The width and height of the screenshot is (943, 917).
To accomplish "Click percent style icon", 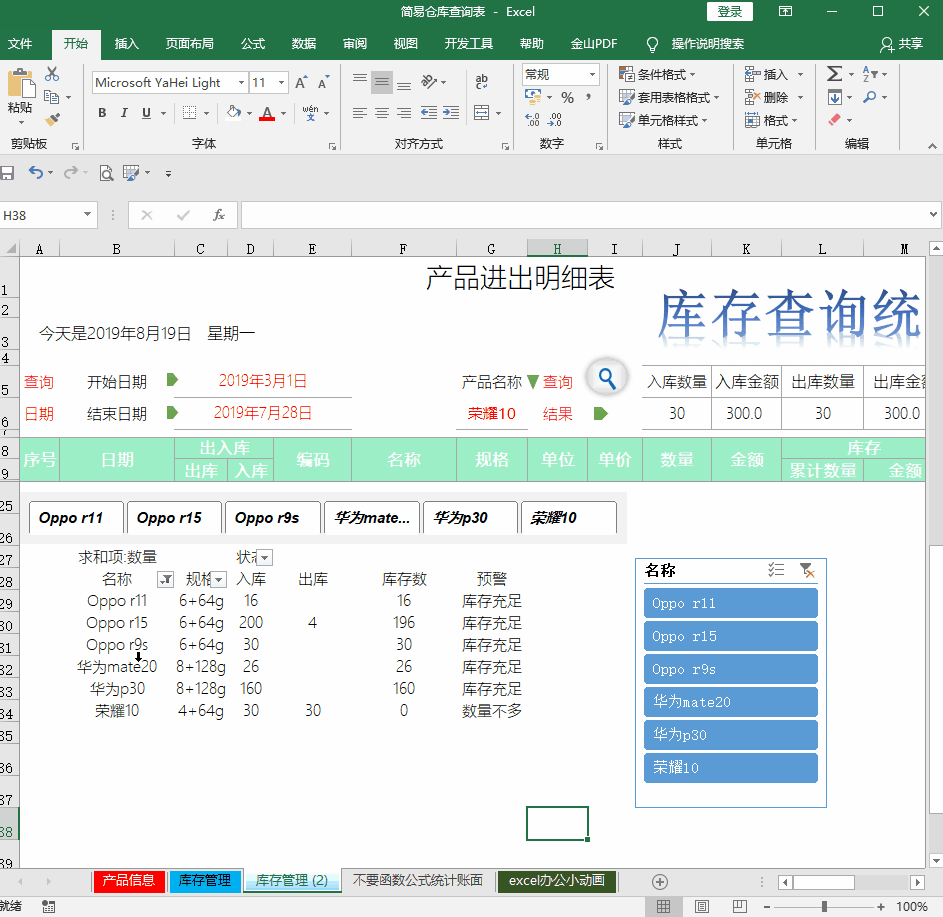I will click(x=567, y=97).
